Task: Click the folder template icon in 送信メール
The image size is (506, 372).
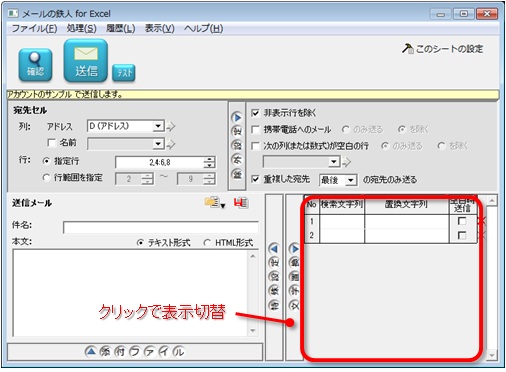Action: coord(212,202)
